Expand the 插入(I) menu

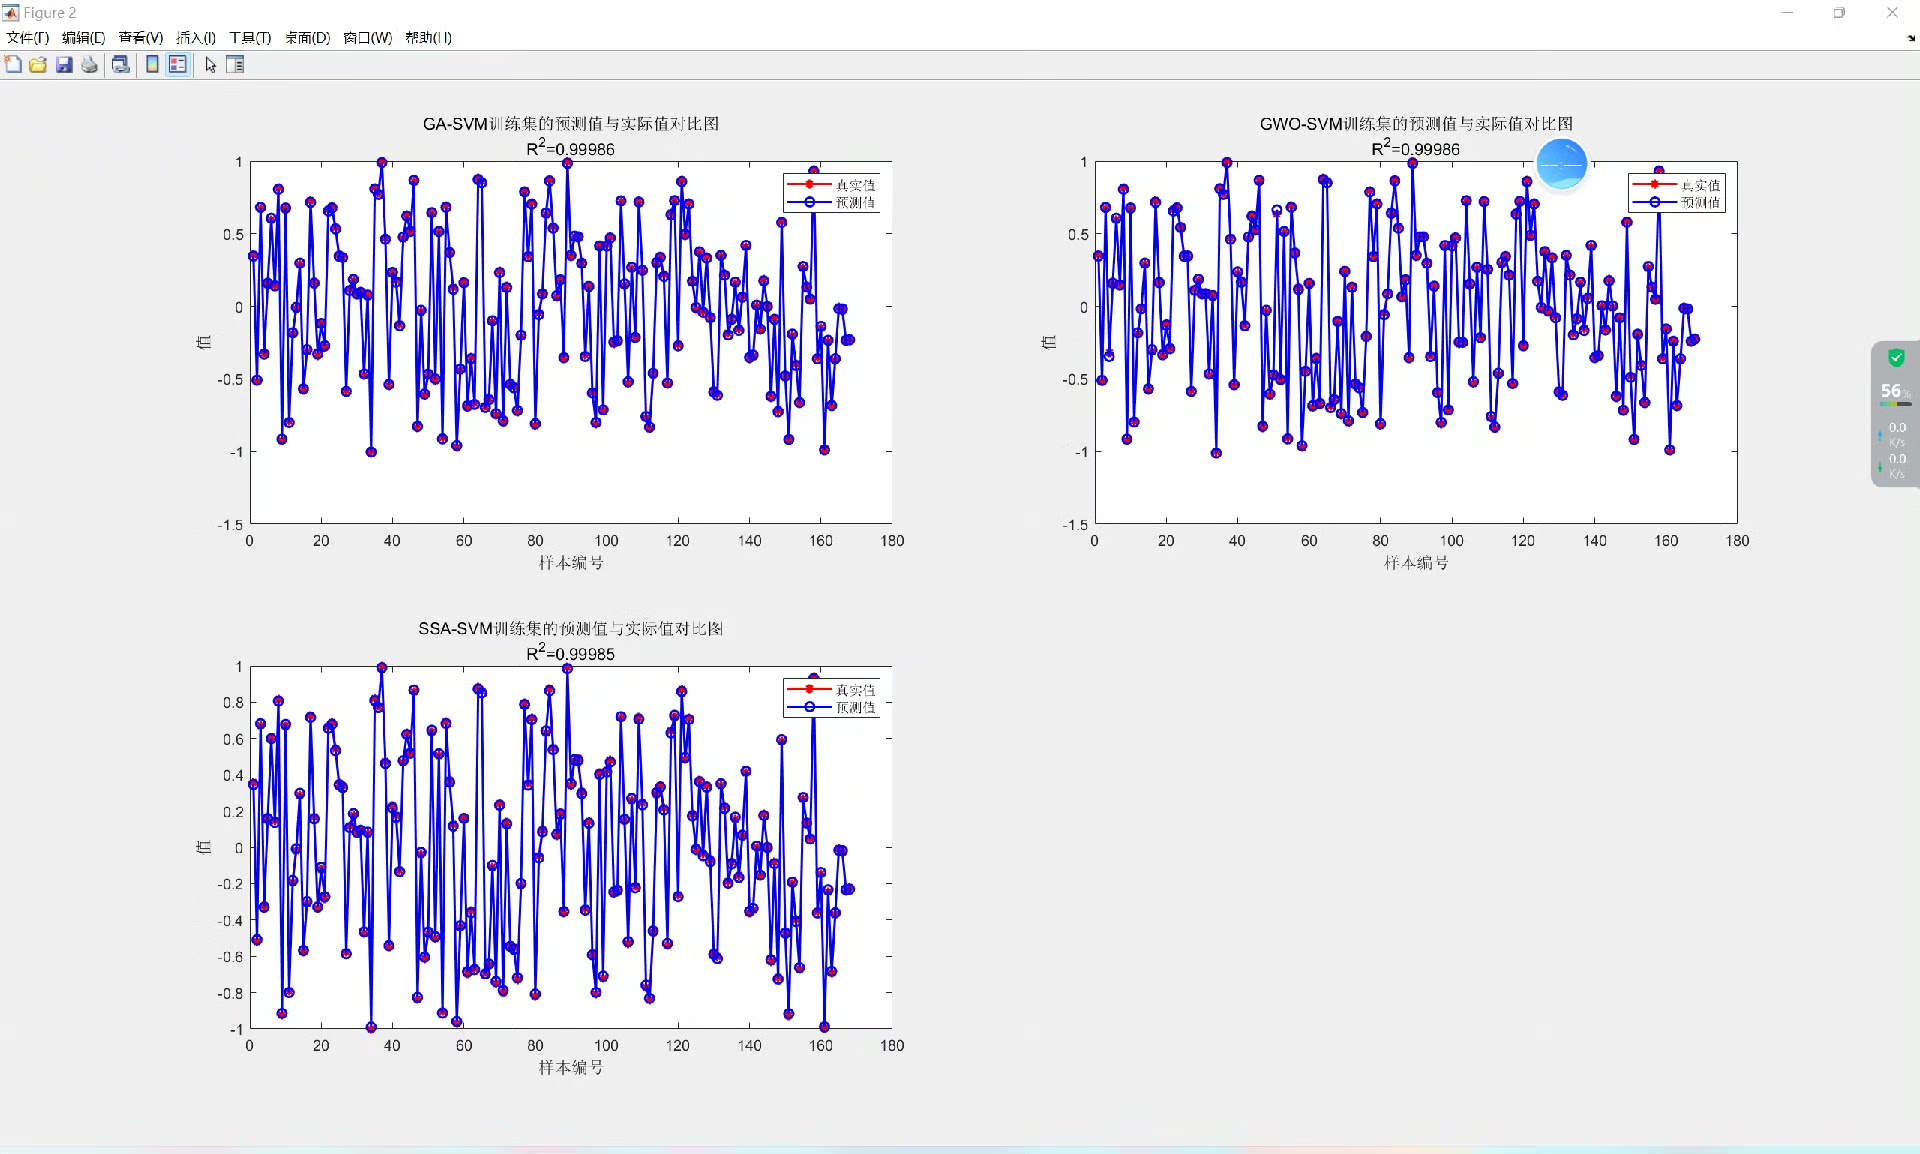point(196,38)
